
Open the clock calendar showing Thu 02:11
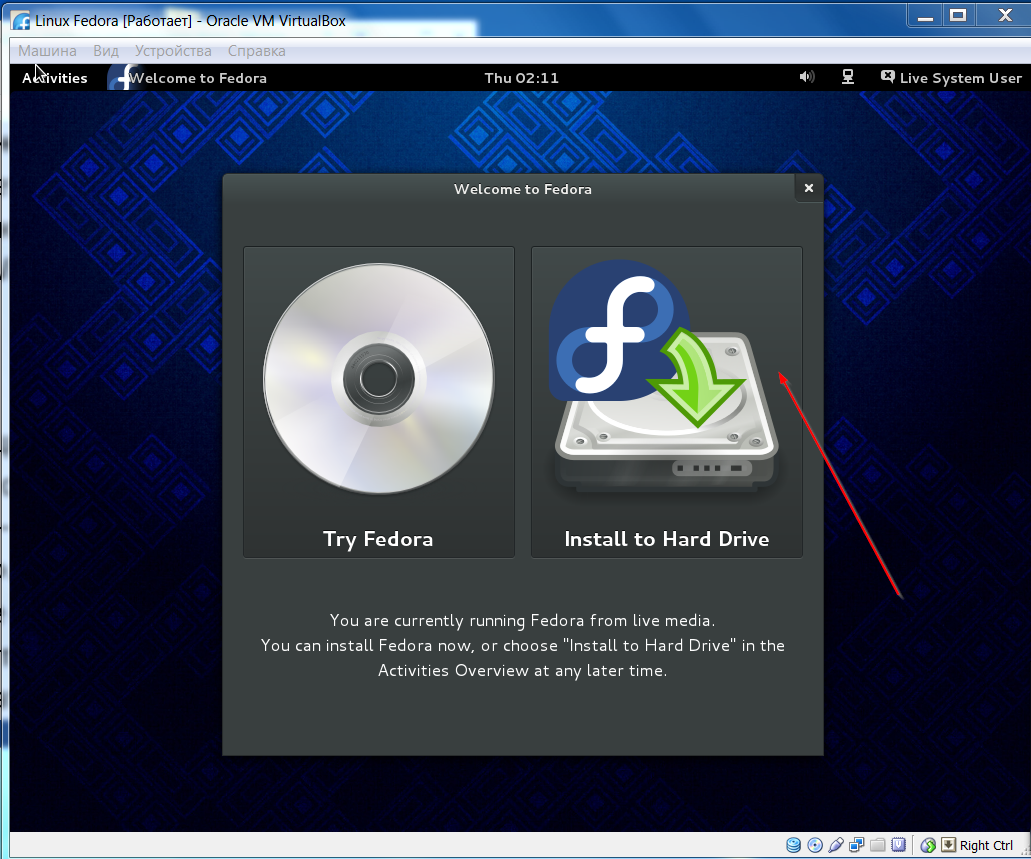click(521, 78)
